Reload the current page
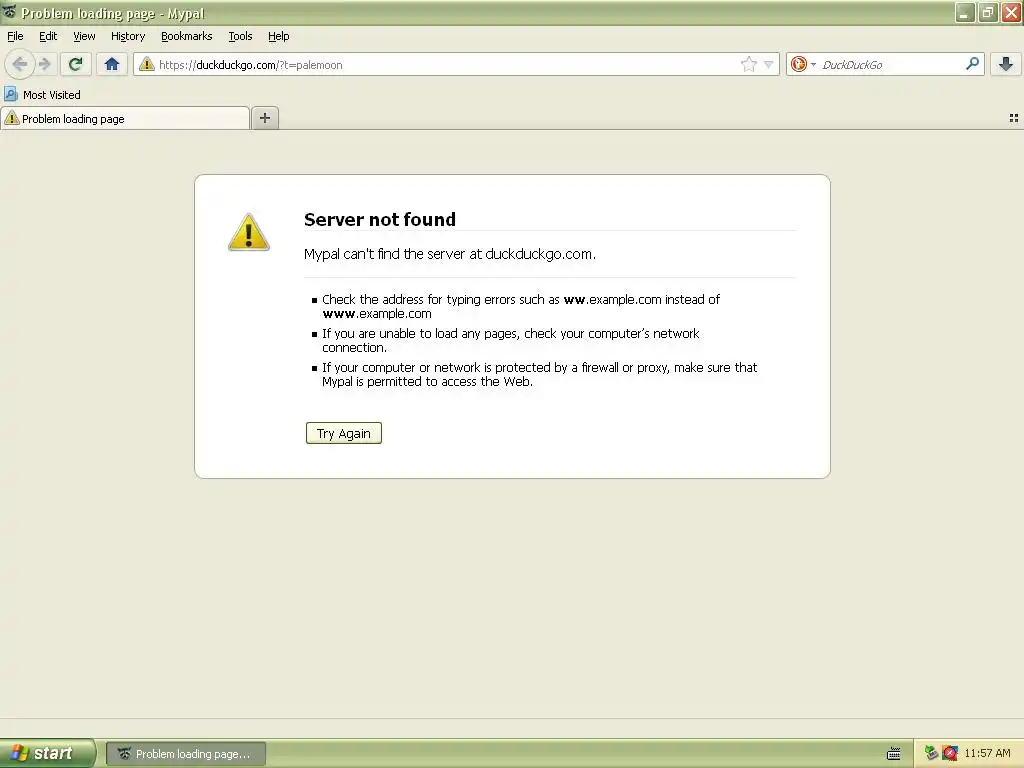 (x=76, y=64)
